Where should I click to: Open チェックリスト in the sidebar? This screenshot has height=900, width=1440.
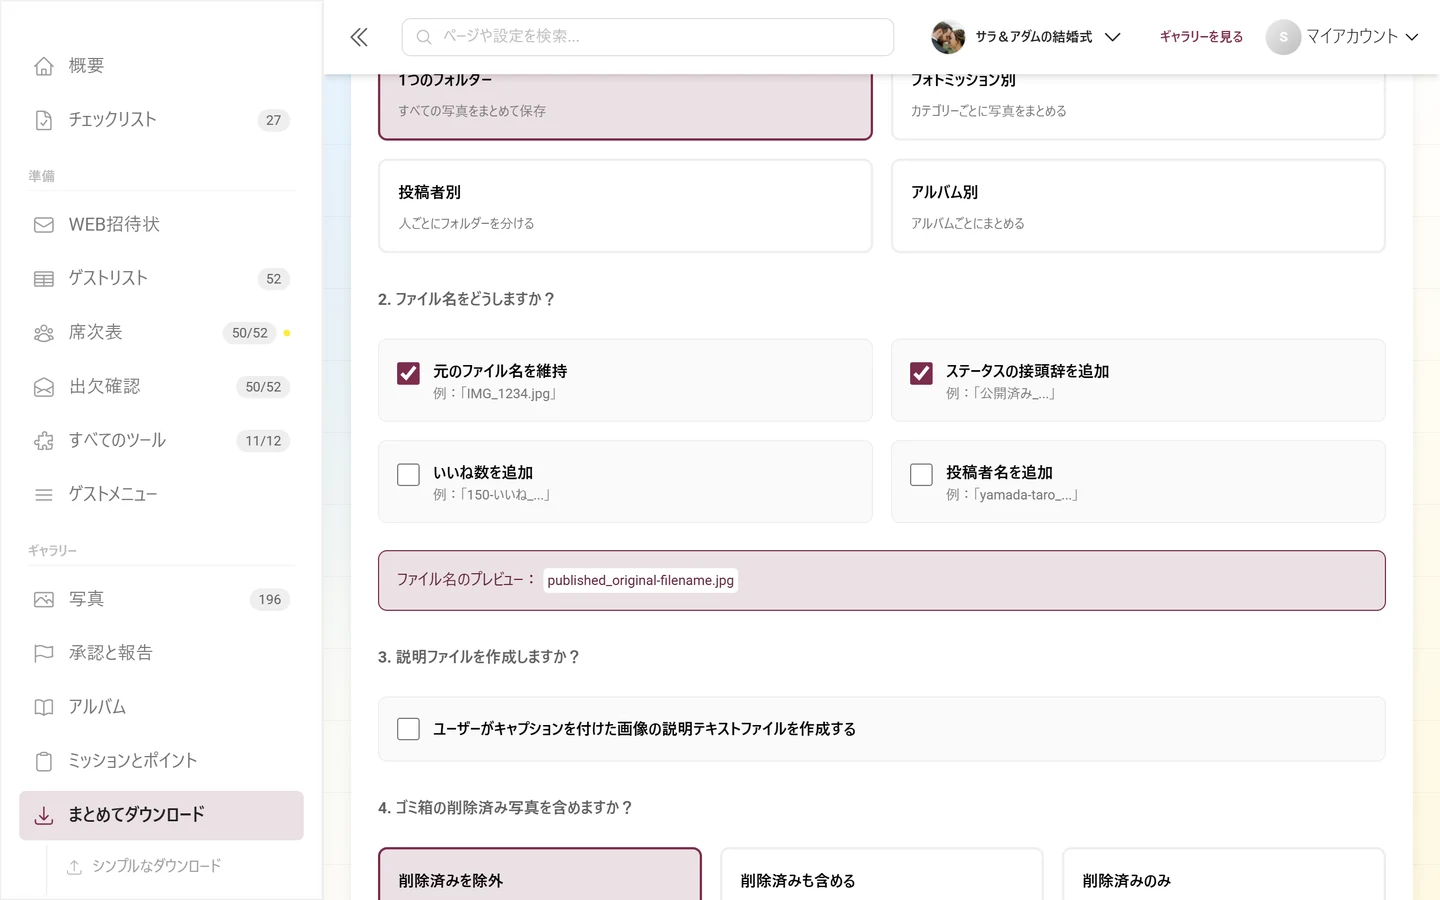pos(161,120)
